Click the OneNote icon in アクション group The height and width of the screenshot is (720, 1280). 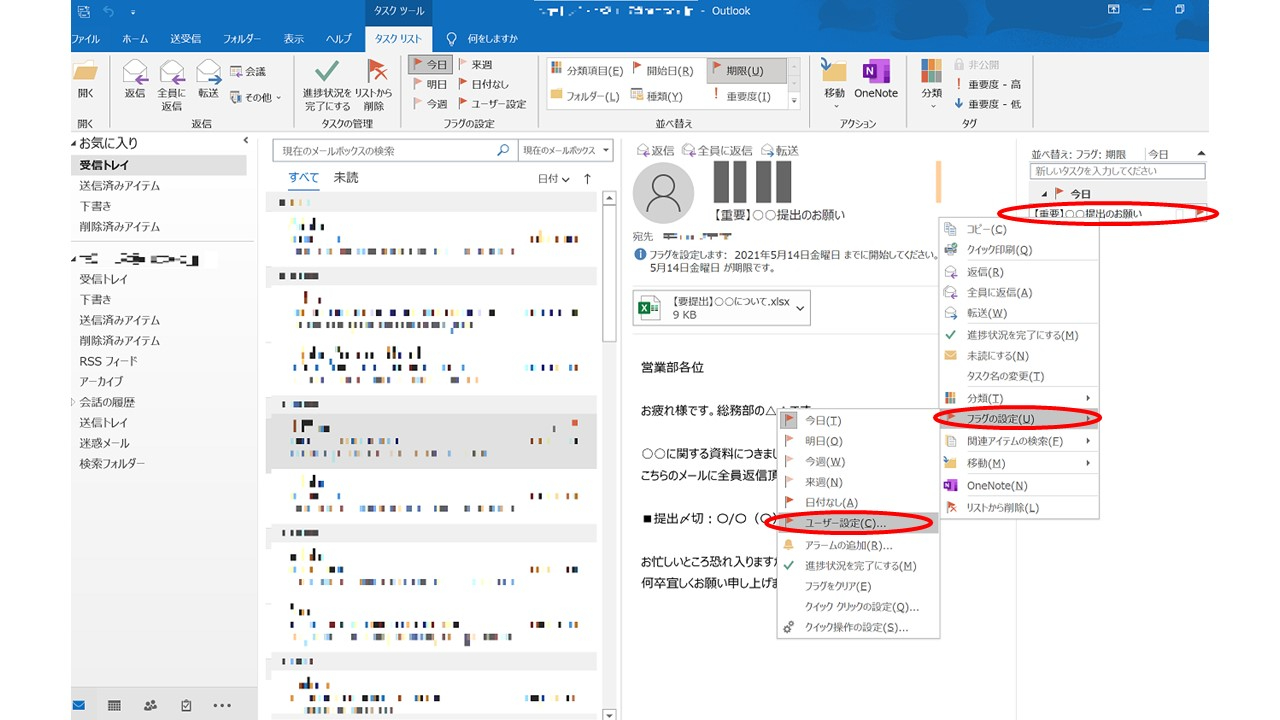875,73
